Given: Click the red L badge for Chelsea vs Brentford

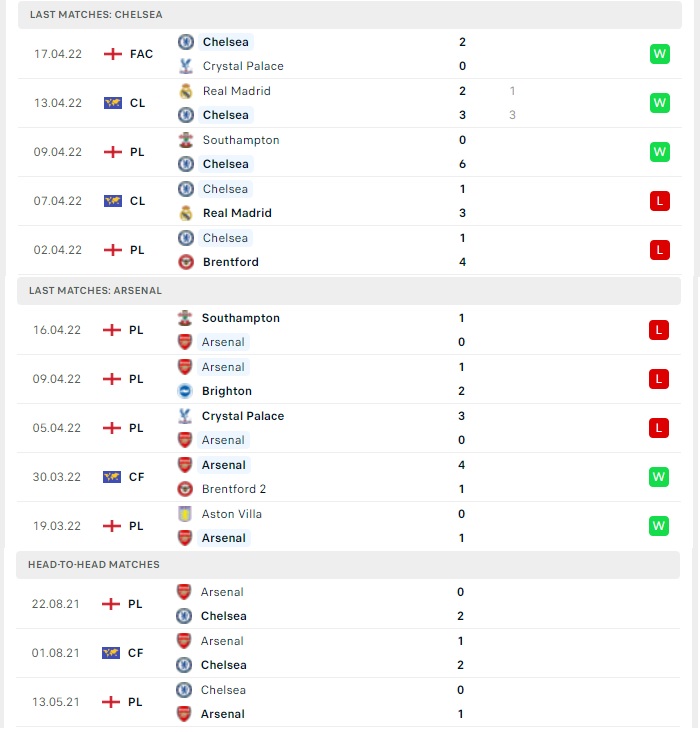Looking at the screenshot, I should point(659,250).
